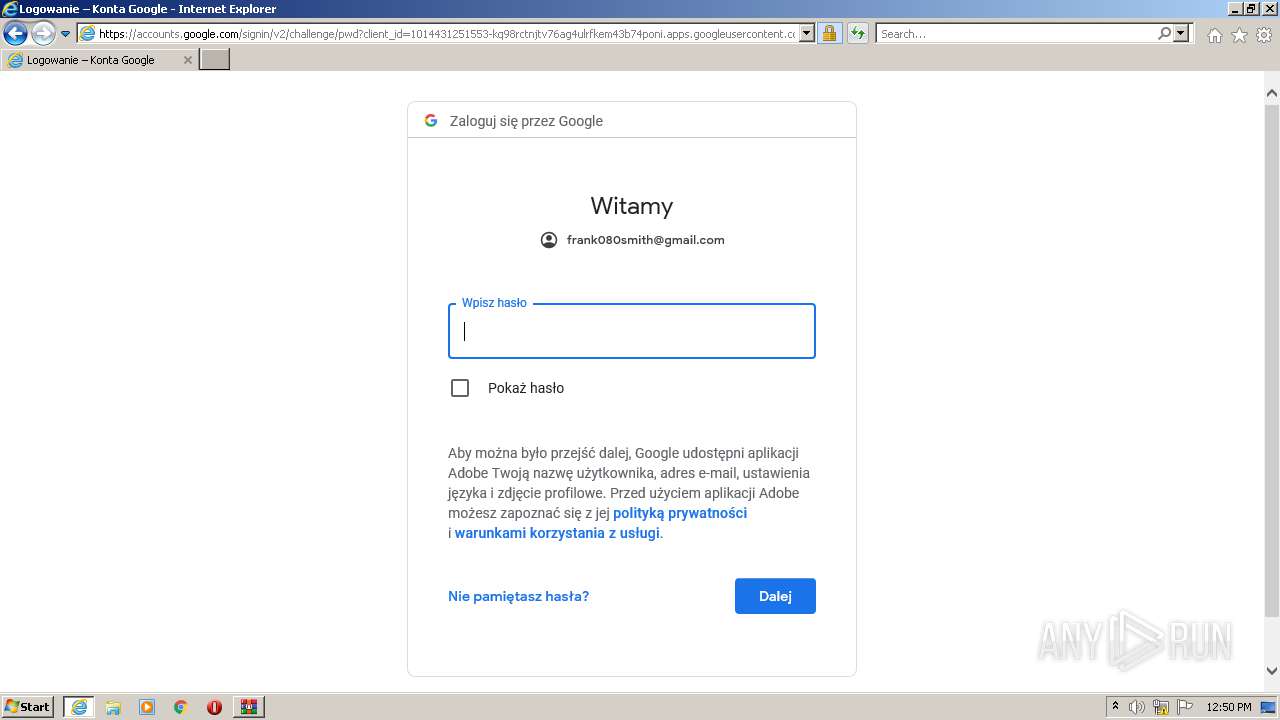Click the Zaloguj się przez Google header text

526,121
